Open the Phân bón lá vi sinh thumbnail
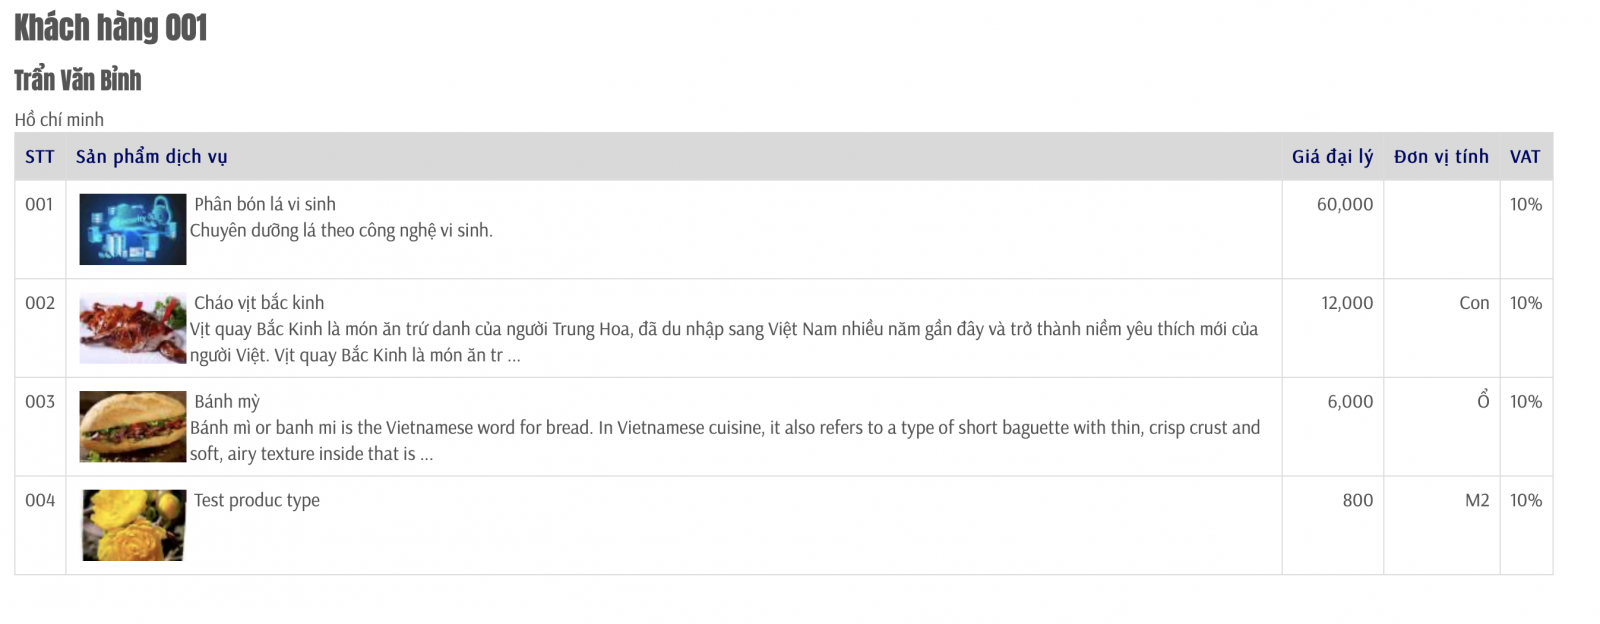 coord(133,229)
